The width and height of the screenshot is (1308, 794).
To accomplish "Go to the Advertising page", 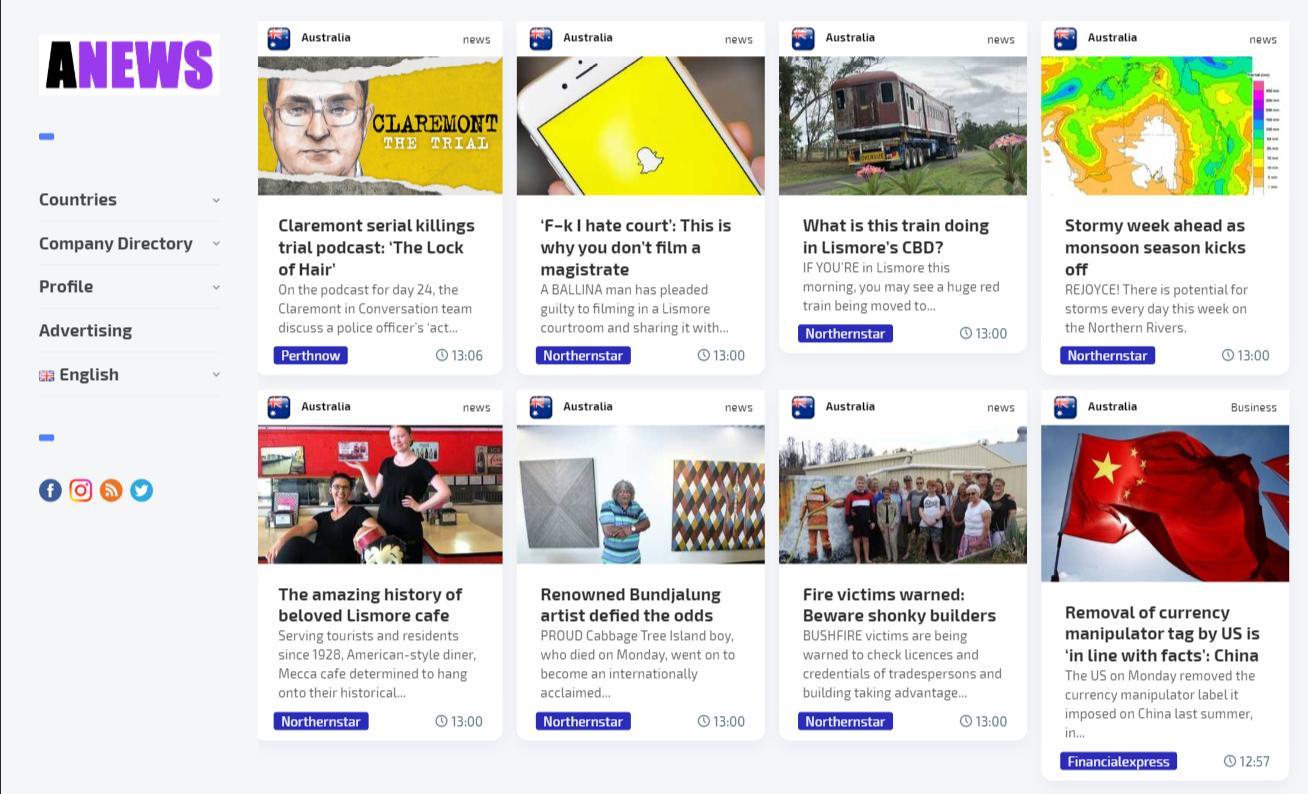I will coord(85,330).
